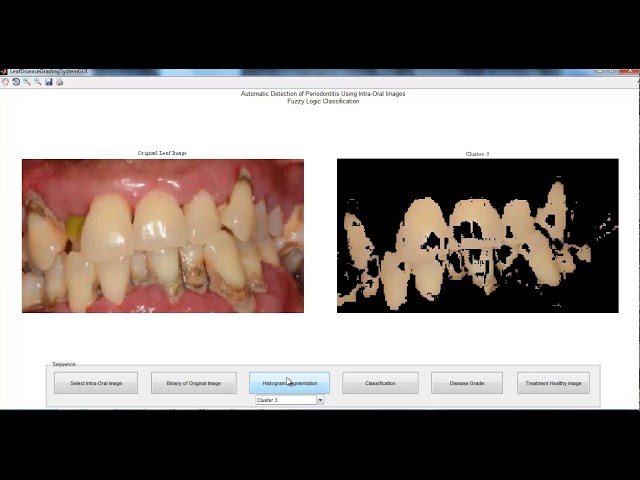Click Treatment Healthy Image button
This screenshot has height=480, width=640.
[x=553, y=383]
